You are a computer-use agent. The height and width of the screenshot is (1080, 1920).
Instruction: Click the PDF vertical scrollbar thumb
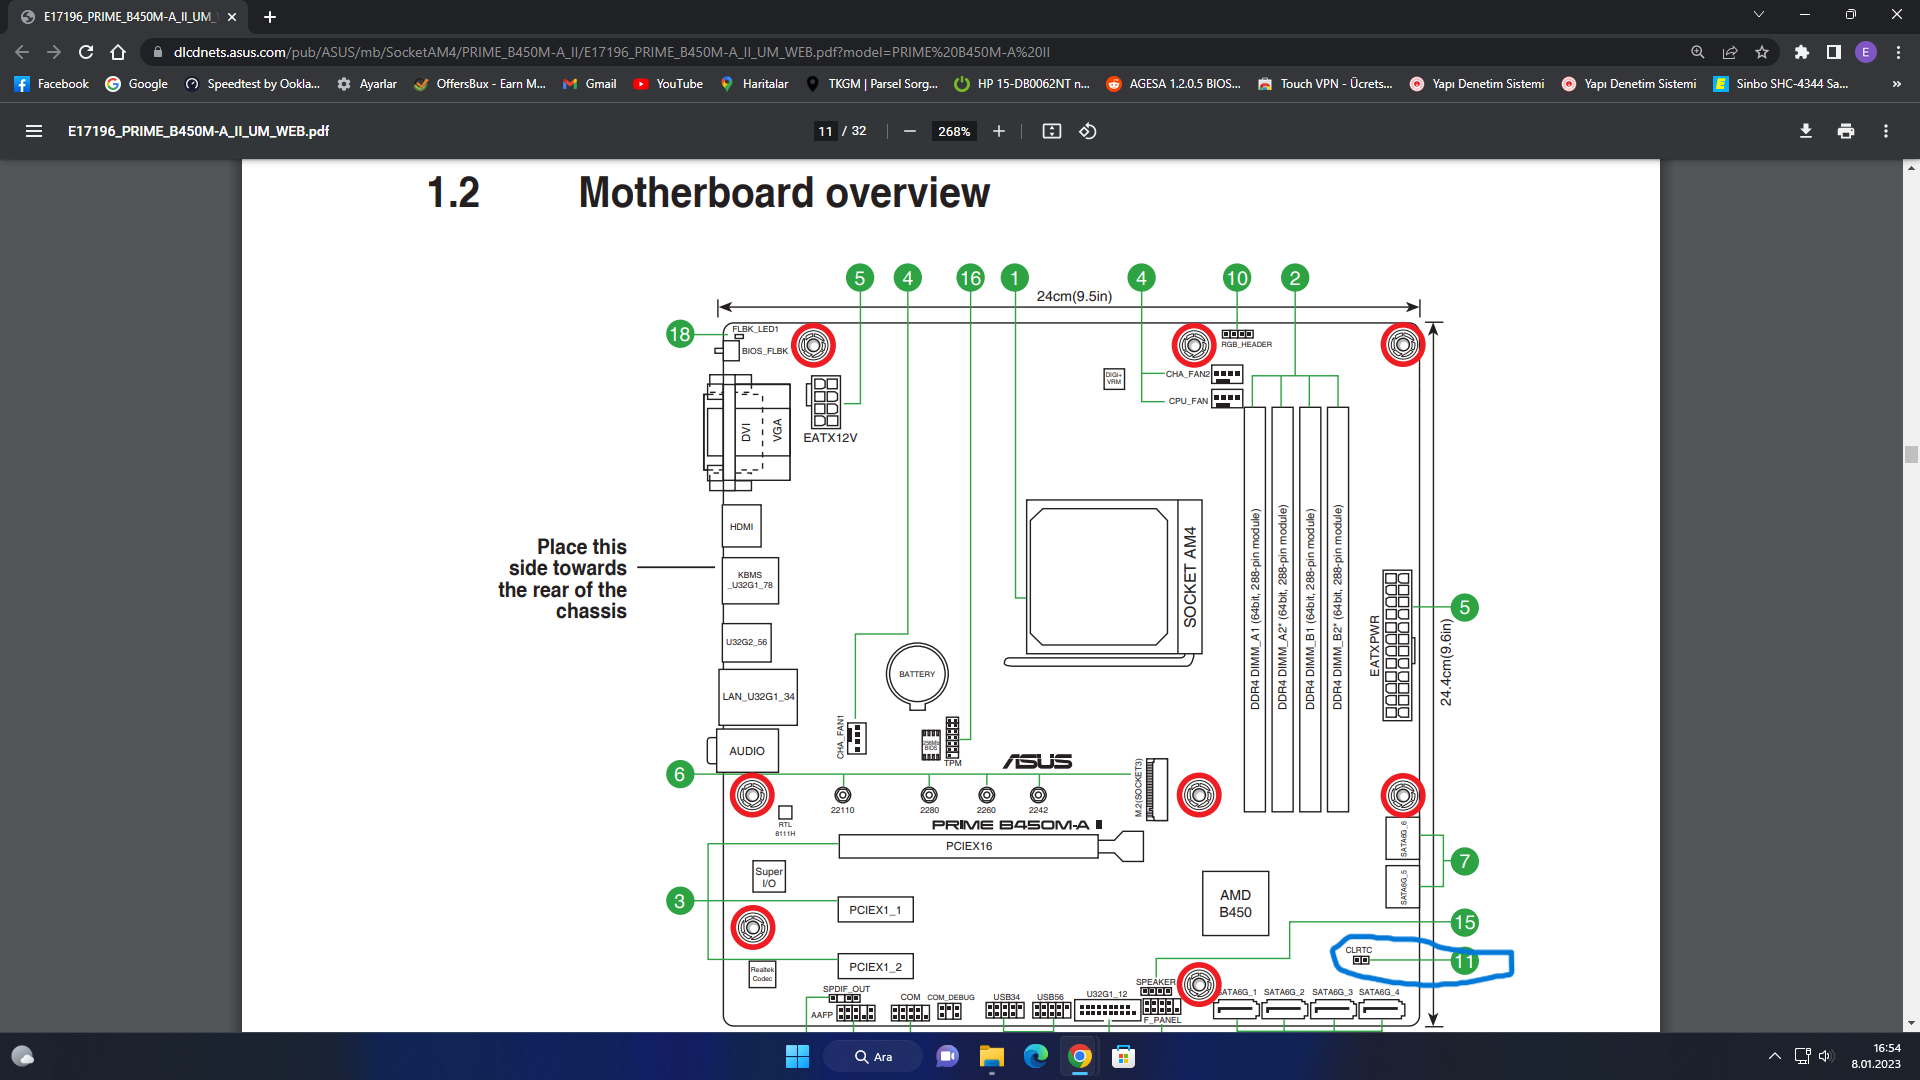pyautogui.click(x=1911, y=455)
